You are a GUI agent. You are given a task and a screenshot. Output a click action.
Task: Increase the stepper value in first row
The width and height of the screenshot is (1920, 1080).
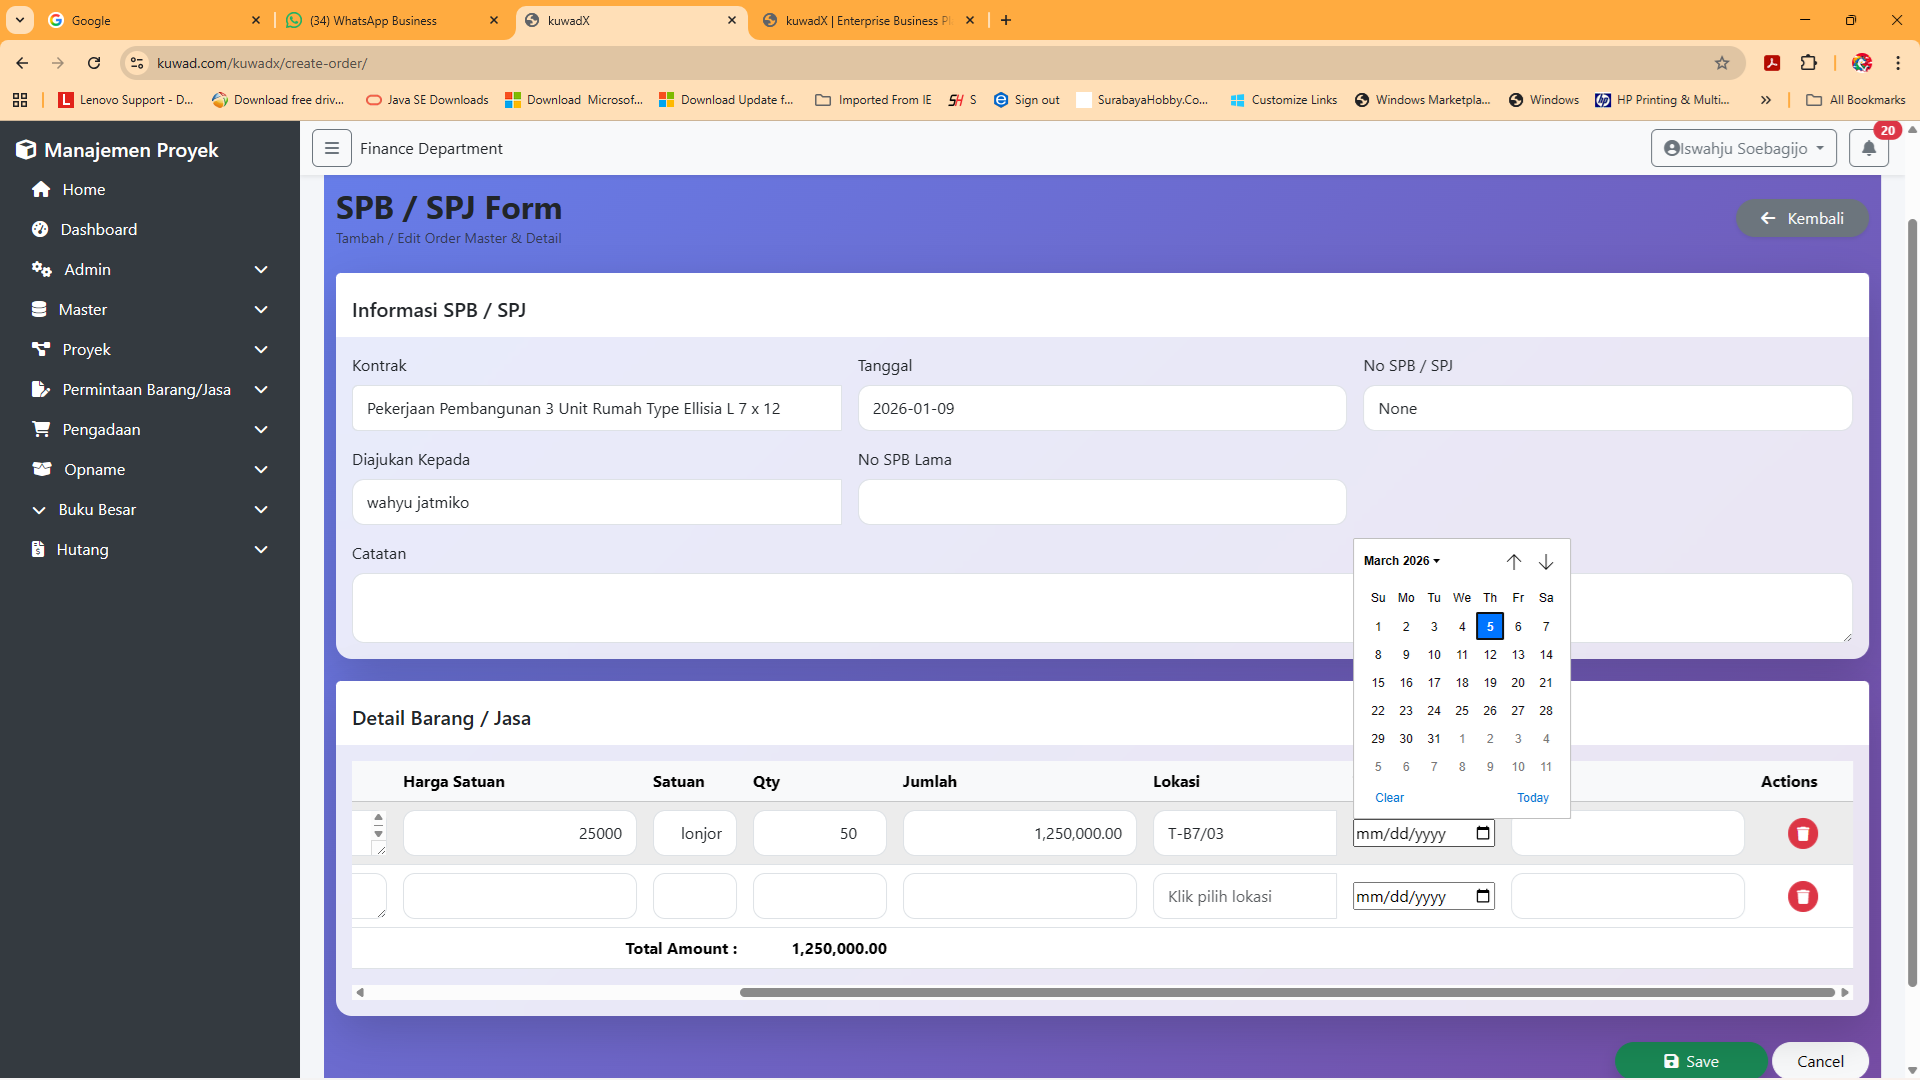click(378, 819)
